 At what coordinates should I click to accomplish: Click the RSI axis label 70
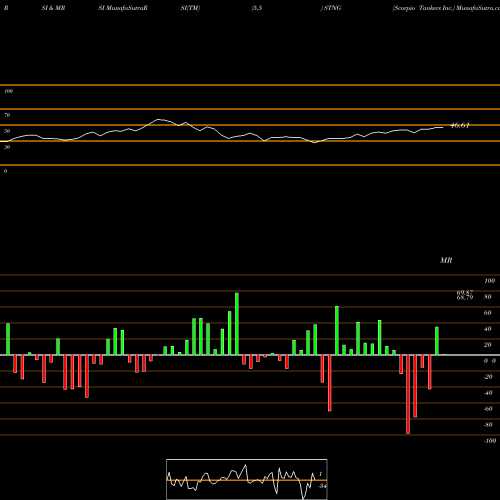coord(7,115)
